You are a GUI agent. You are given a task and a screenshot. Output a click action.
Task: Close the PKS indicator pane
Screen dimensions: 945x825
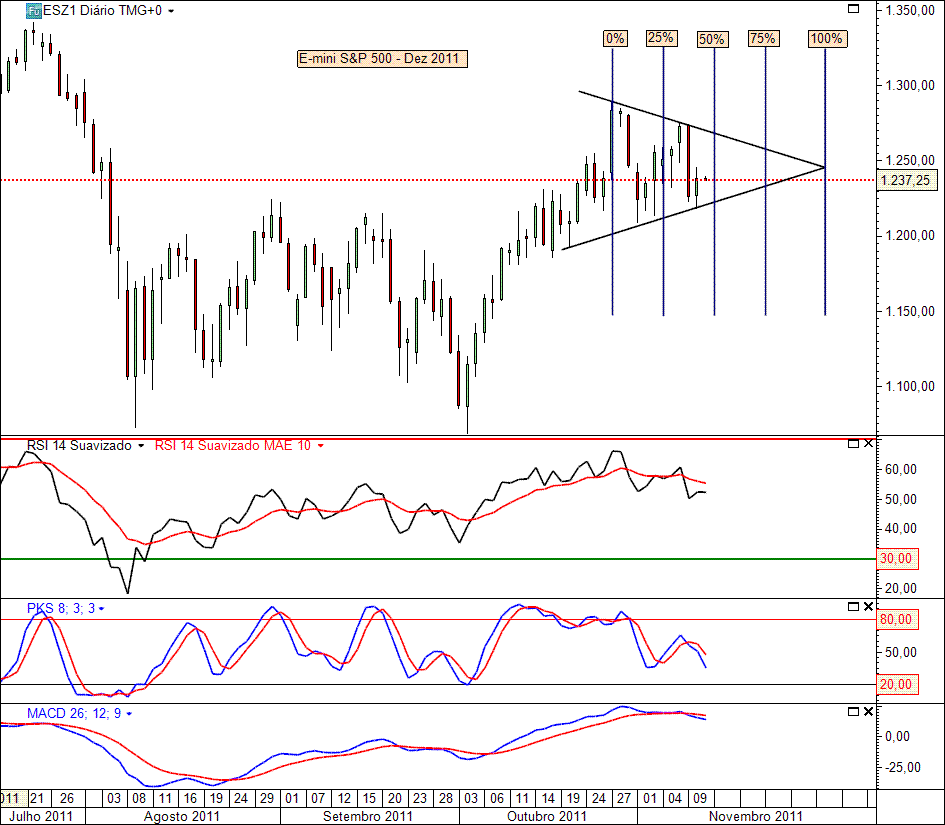click(x=868, y=607)
